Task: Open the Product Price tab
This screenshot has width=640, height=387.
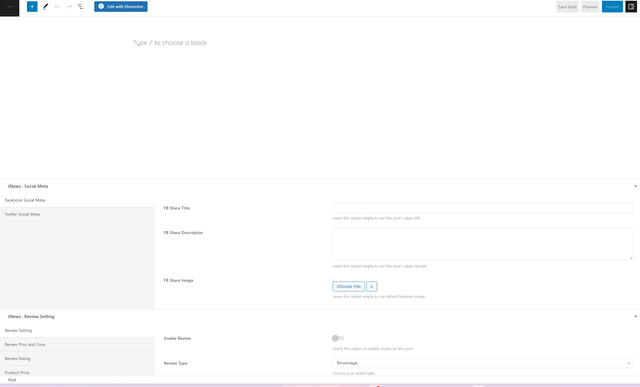Action: tap(77, 371)
